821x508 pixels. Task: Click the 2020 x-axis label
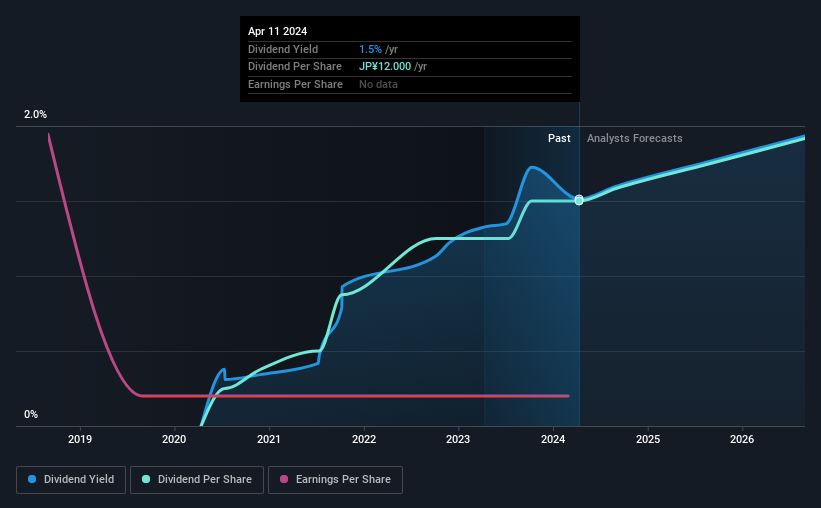pos(174,439)
